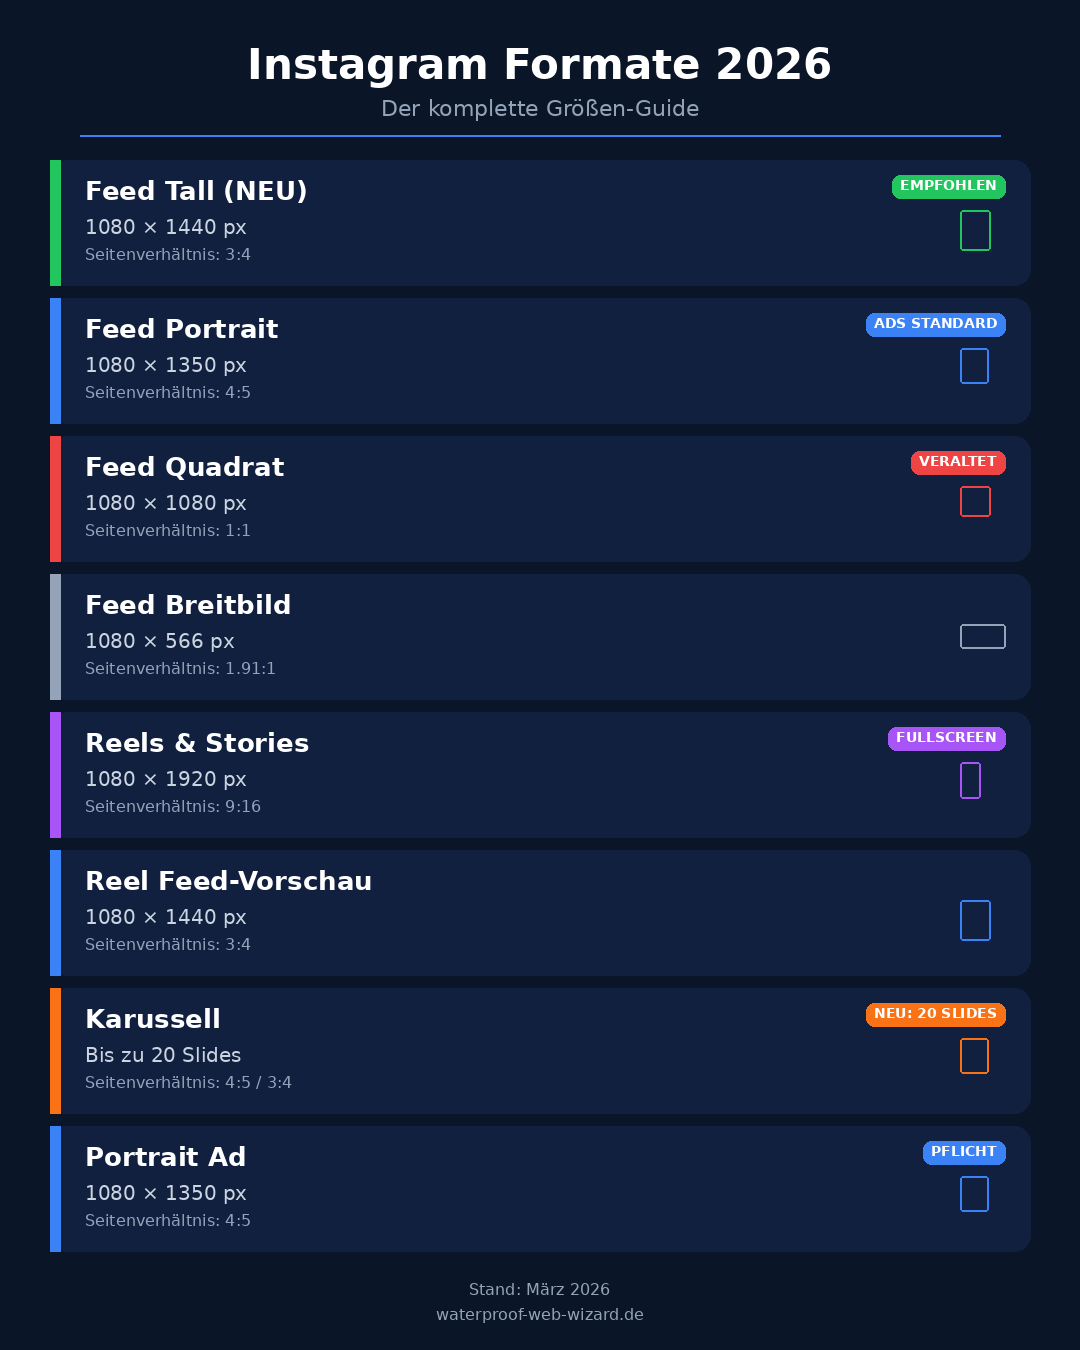Click the purple Reels & Stories 9:16 icon

(x=970, y=781)
